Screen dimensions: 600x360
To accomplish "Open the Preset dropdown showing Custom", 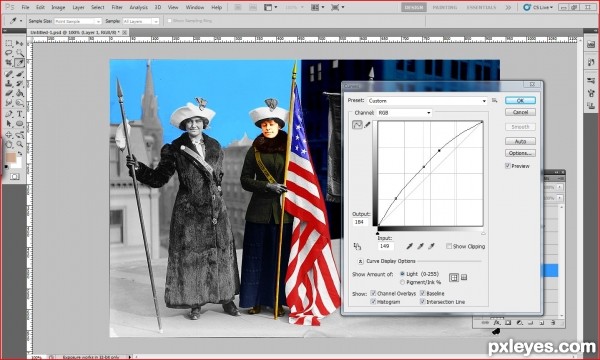I will point(427,101).
